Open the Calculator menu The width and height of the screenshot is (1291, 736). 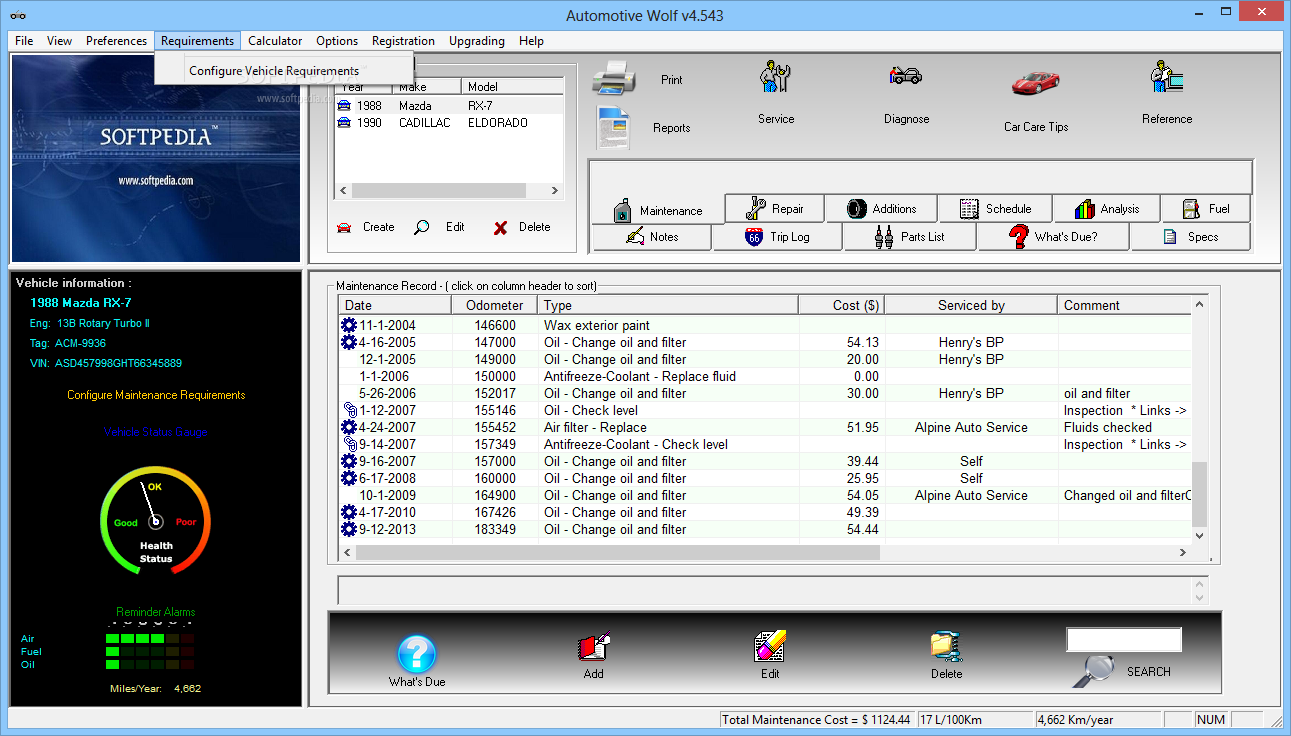tap(275, 41)
